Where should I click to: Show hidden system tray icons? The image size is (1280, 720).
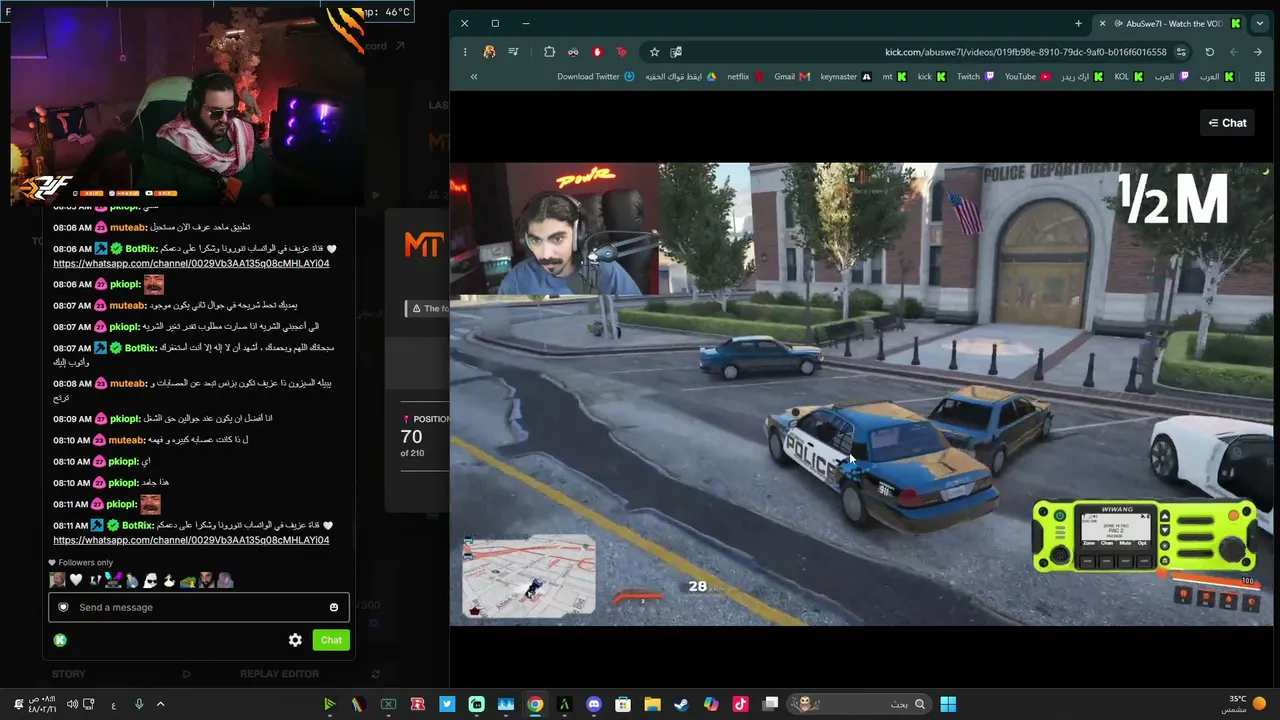pos(161,704)
